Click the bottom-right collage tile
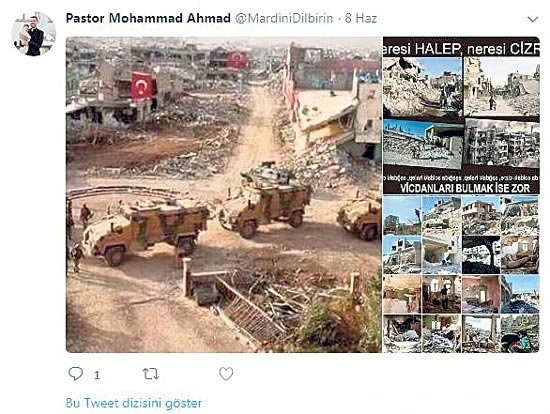Screen dimensions: 550x414 [x=520, y=333]
